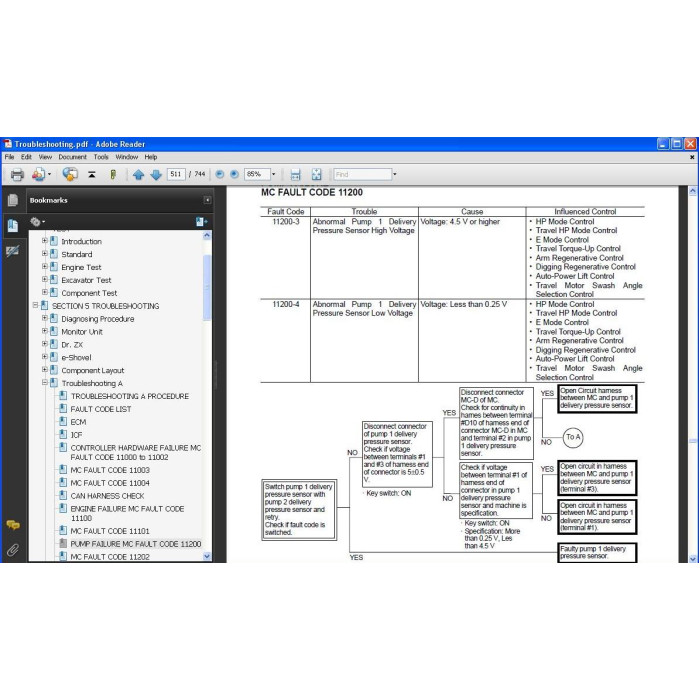
Task: Click the zoom out round button
Action: coord(220,174)
